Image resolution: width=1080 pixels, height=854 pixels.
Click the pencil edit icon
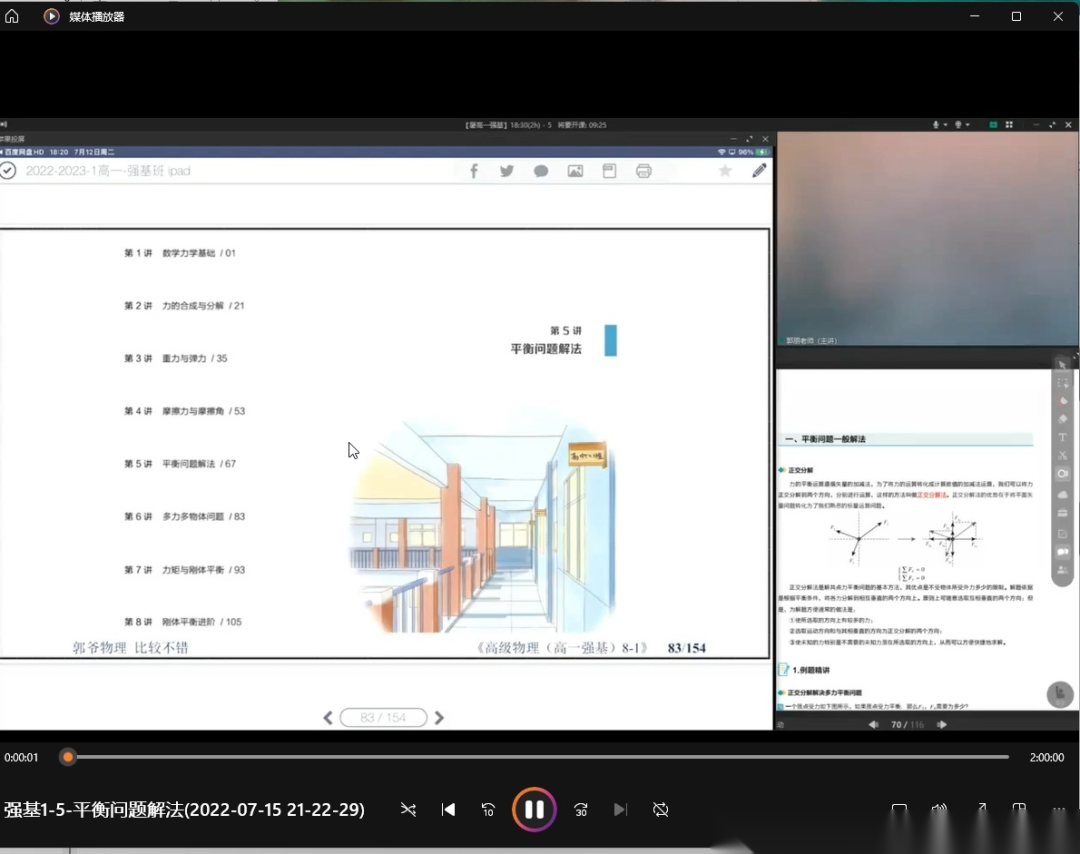pyautogui.click(x=760, y=171)
